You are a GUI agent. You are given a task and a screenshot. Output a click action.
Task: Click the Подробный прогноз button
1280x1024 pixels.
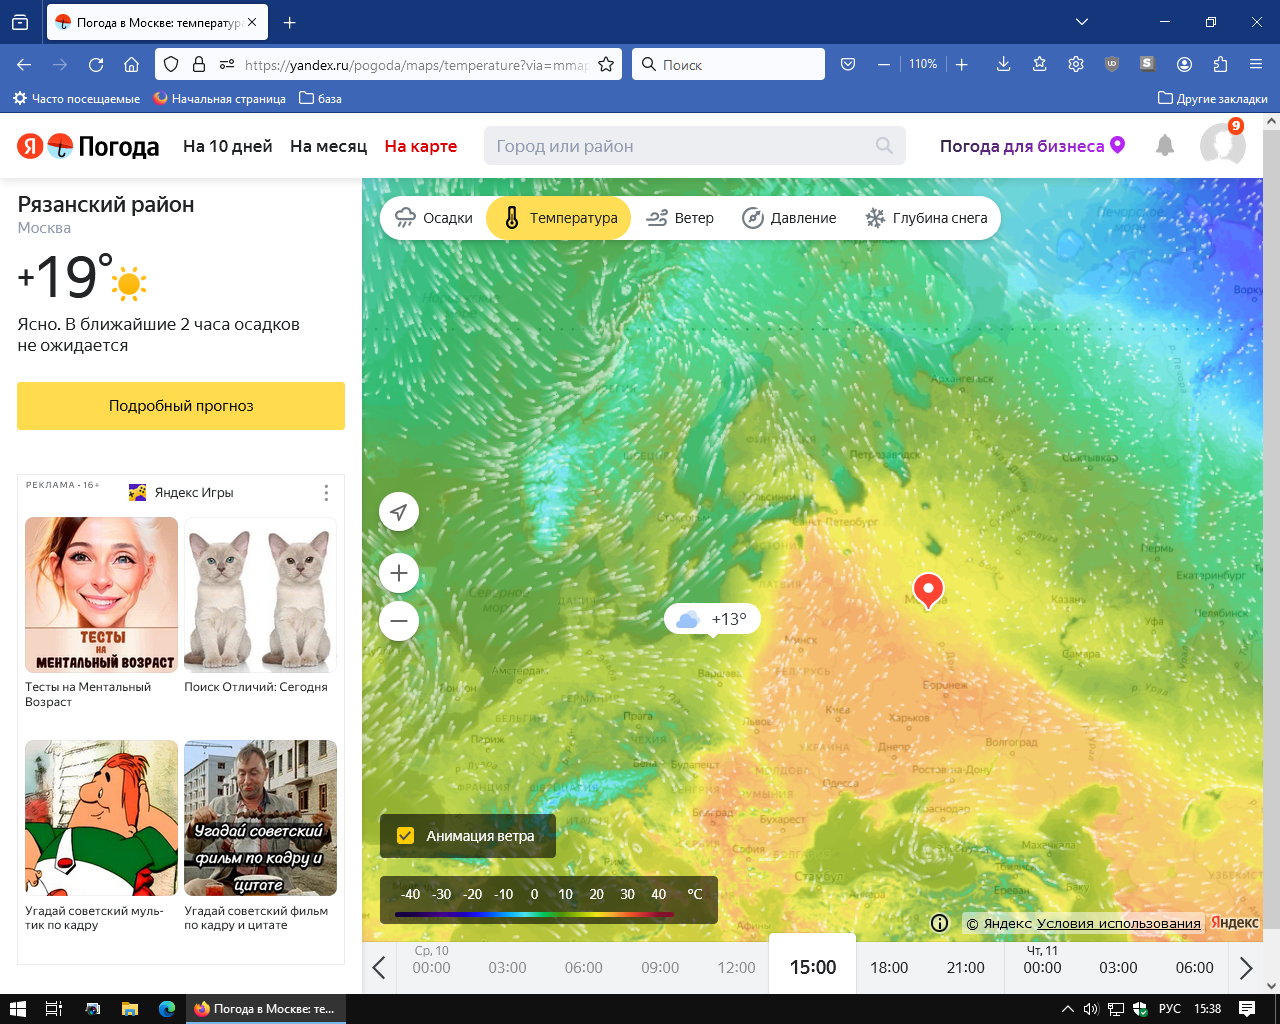180,406
